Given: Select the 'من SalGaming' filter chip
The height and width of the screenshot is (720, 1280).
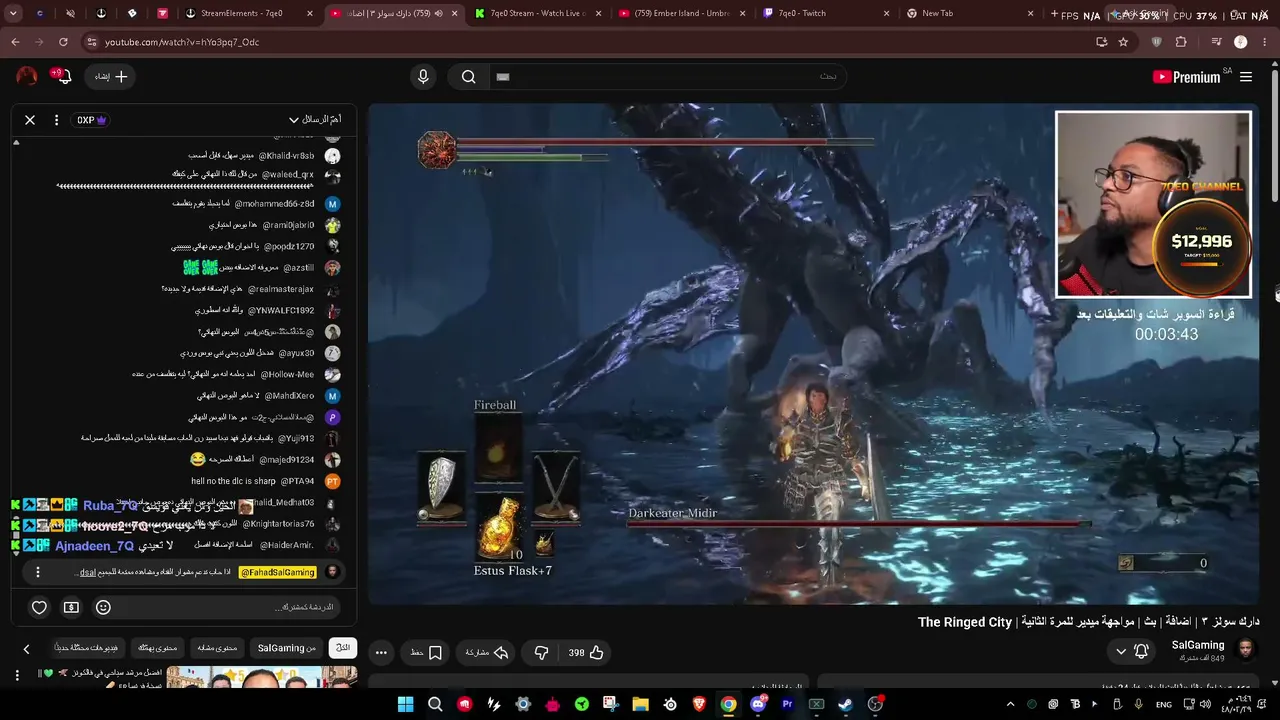Looking at the screenshot, I should pyautogui.click(x=287, y=648).
